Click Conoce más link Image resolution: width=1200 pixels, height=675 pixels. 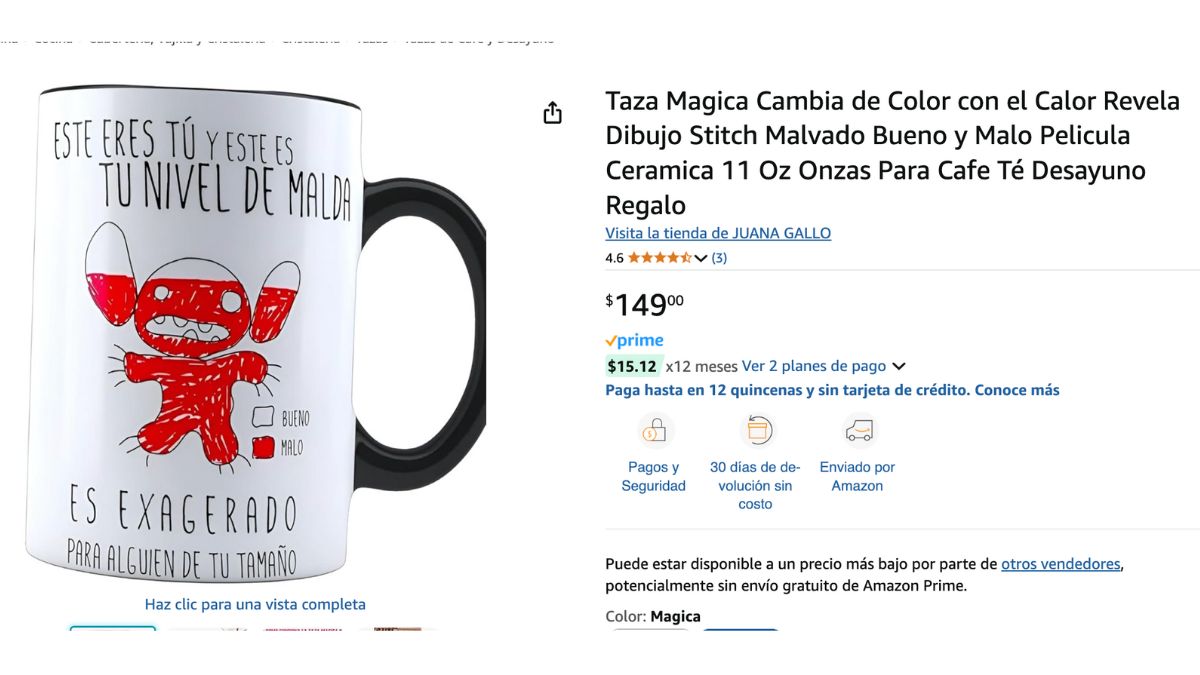[x=1017, y=390]
